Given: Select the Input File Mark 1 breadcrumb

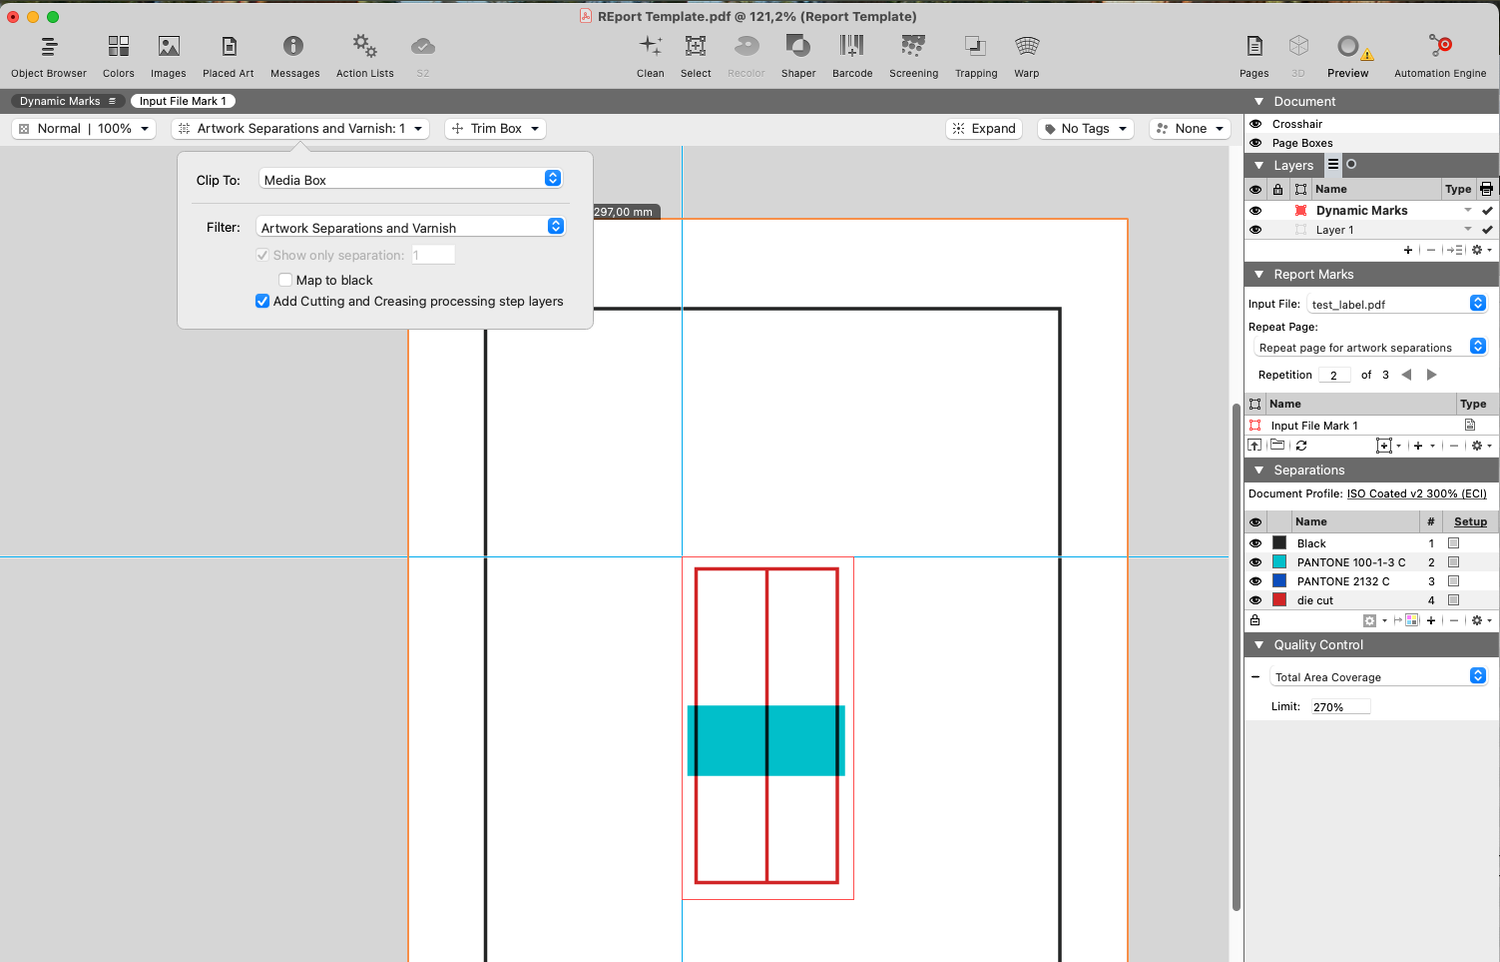Looking at the screenshot, I should [183, 101].
